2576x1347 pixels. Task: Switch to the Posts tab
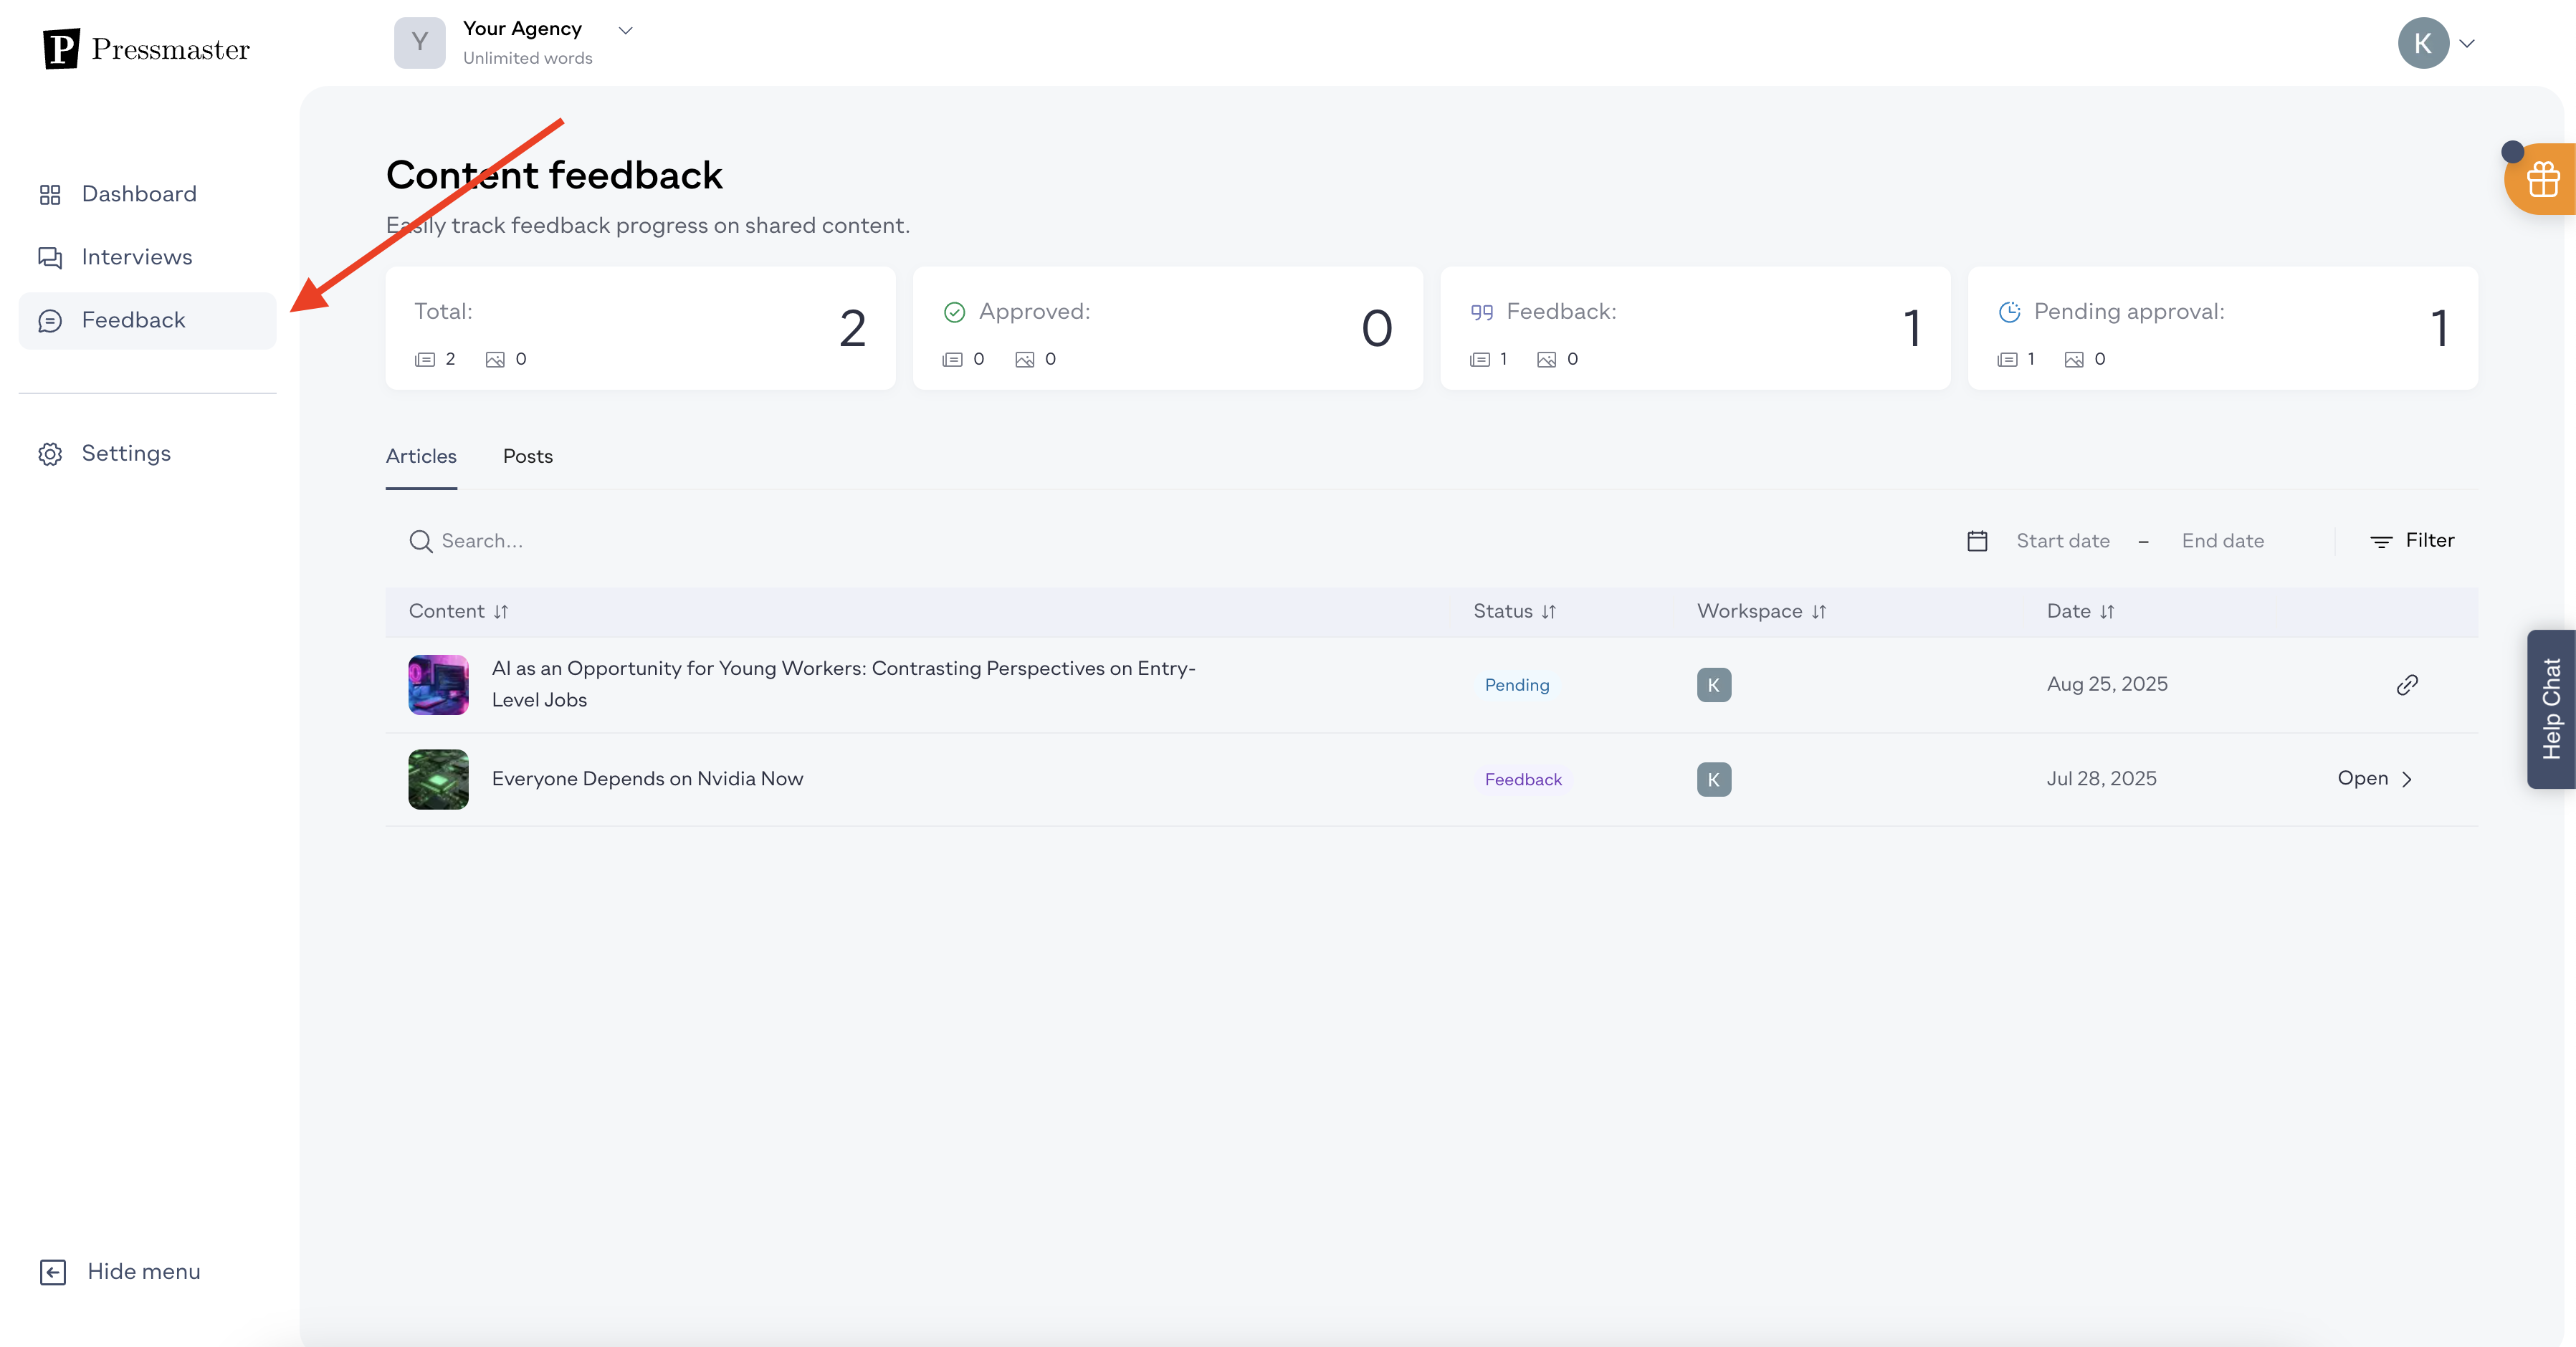(527, 456)
